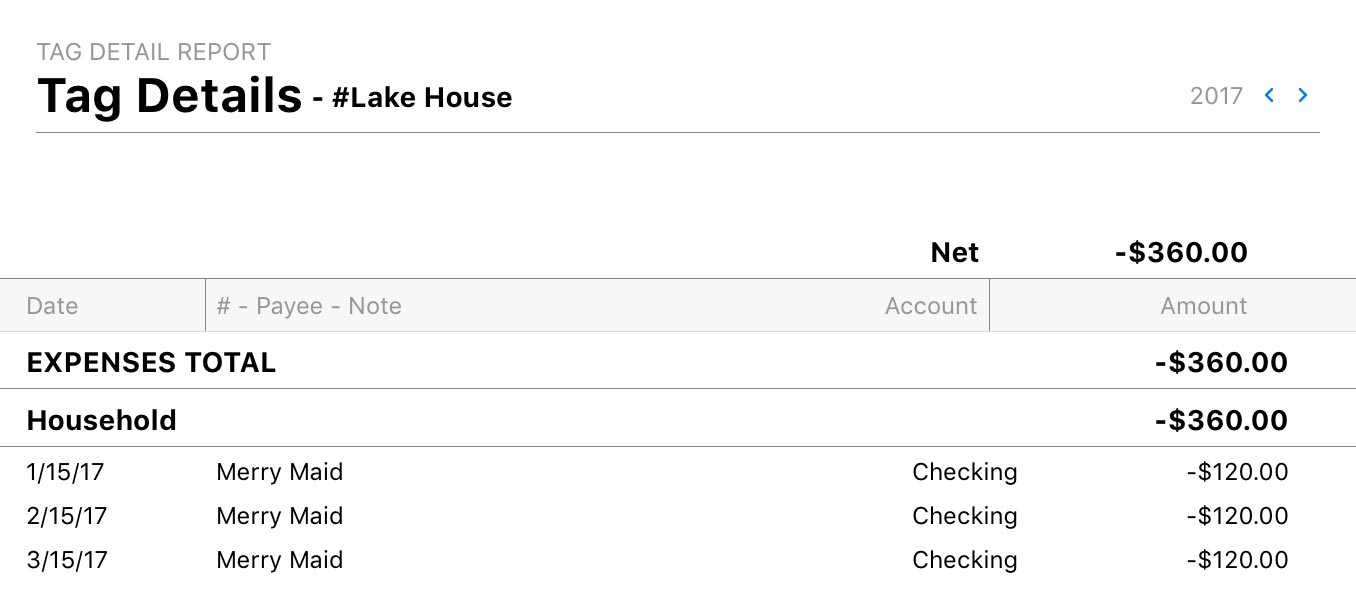1356x614 pixels.
Task: Open the 1/15/17 Merry Maid transaction
Action: [x=280, y=472]
